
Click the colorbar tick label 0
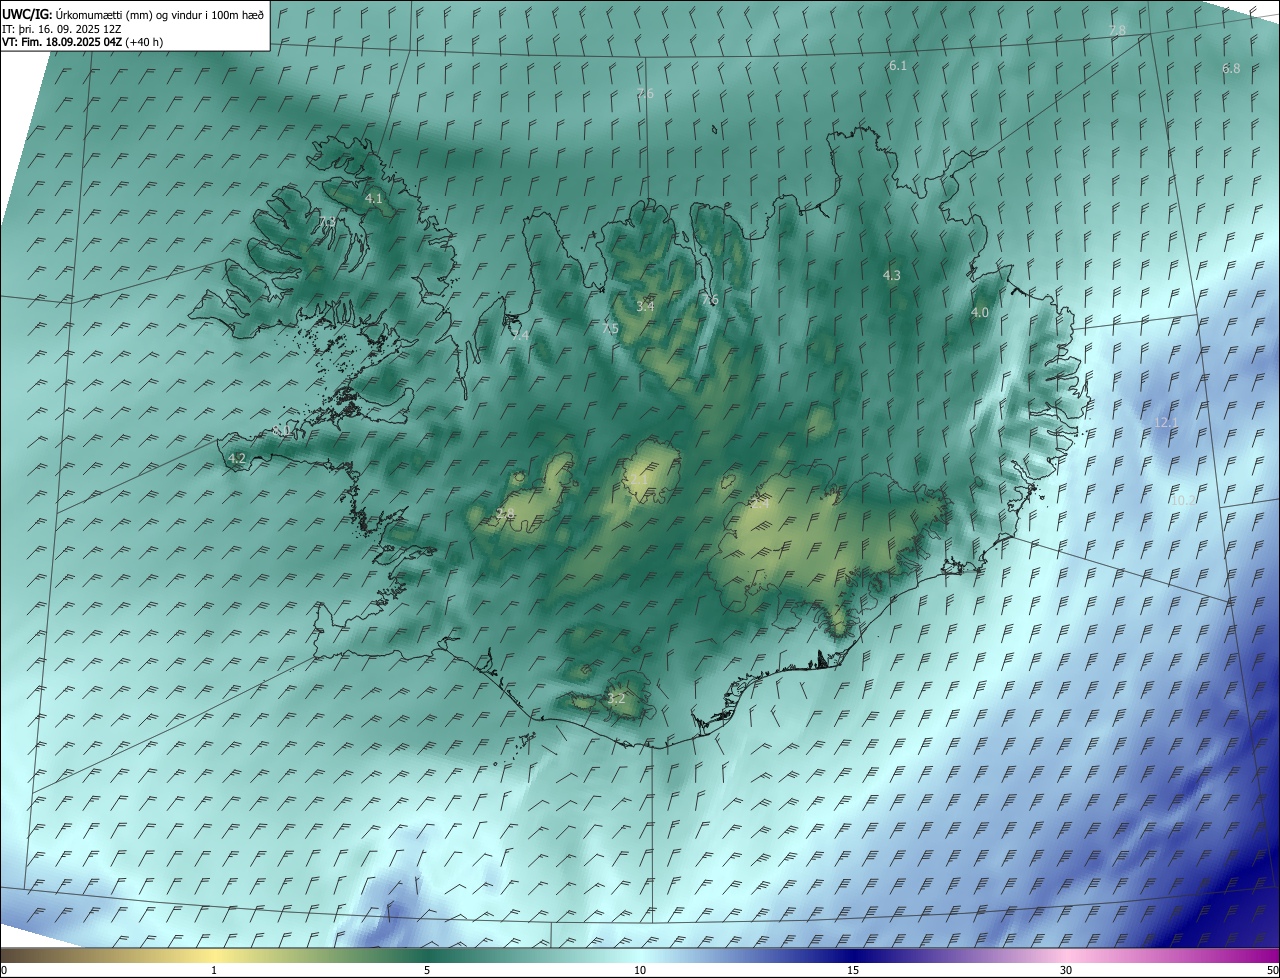coord(4,971)
